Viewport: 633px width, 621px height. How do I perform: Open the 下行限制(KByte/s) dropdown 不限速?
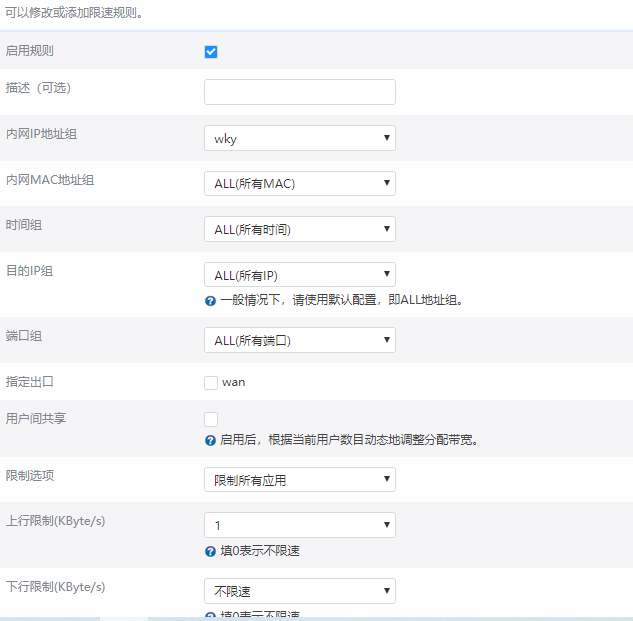click(x=300, y=591)
